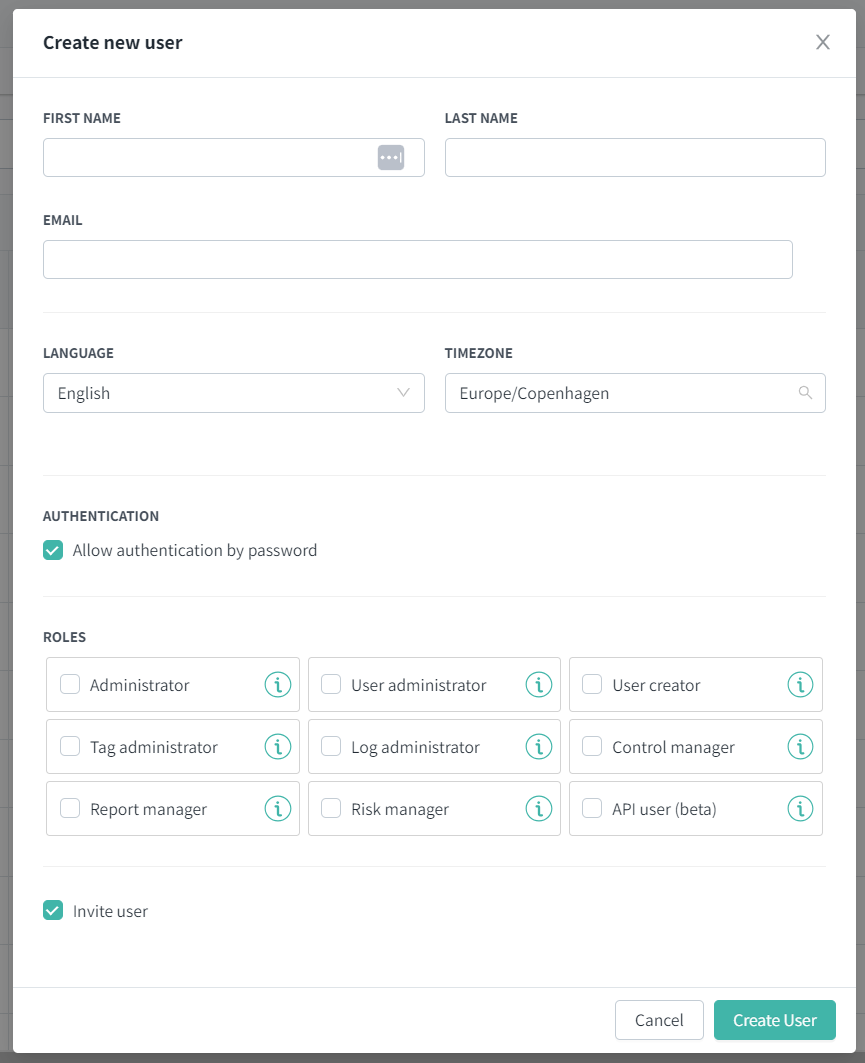The image size is (865, 1063).
Task: Uncheck the Invite user option
Action: coord(53,911)
